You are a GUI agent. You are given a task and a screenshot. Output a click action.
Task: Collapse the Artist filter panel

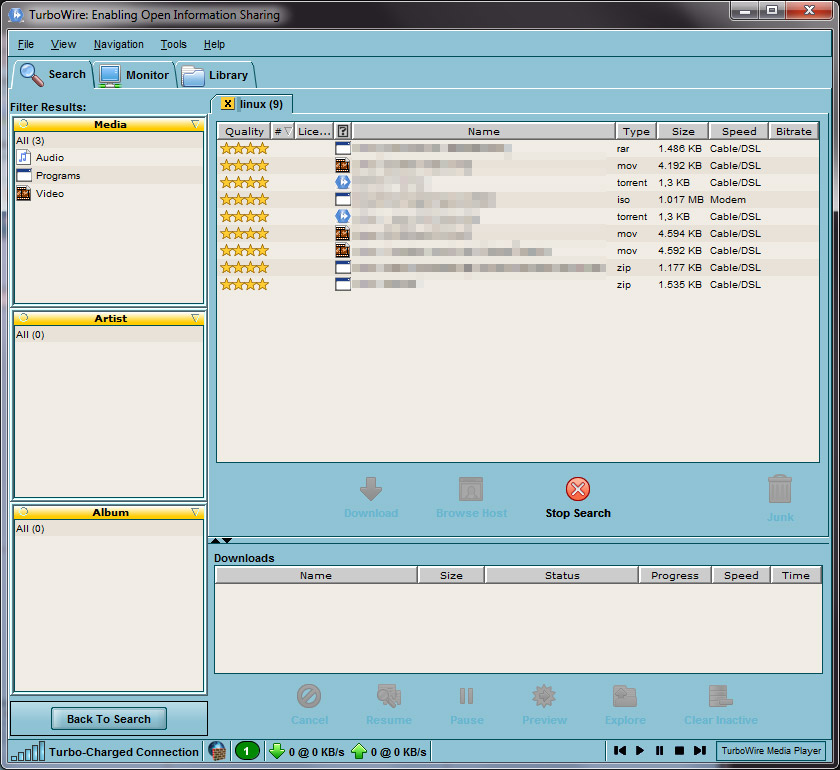pyautogui.click(x=195, y=319)
